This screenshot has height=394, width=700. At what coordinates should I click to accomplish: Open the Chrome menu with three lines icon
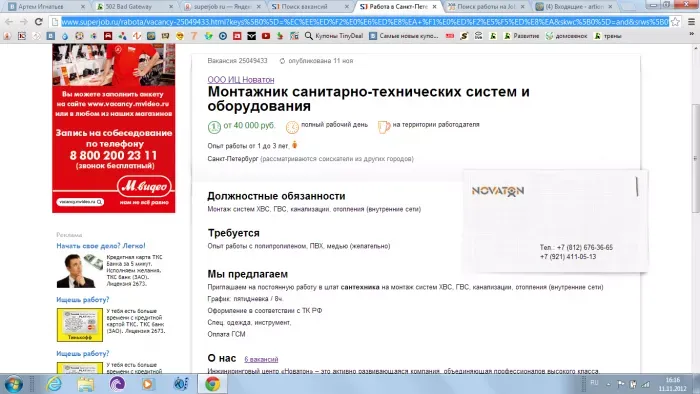coord(691,21)
